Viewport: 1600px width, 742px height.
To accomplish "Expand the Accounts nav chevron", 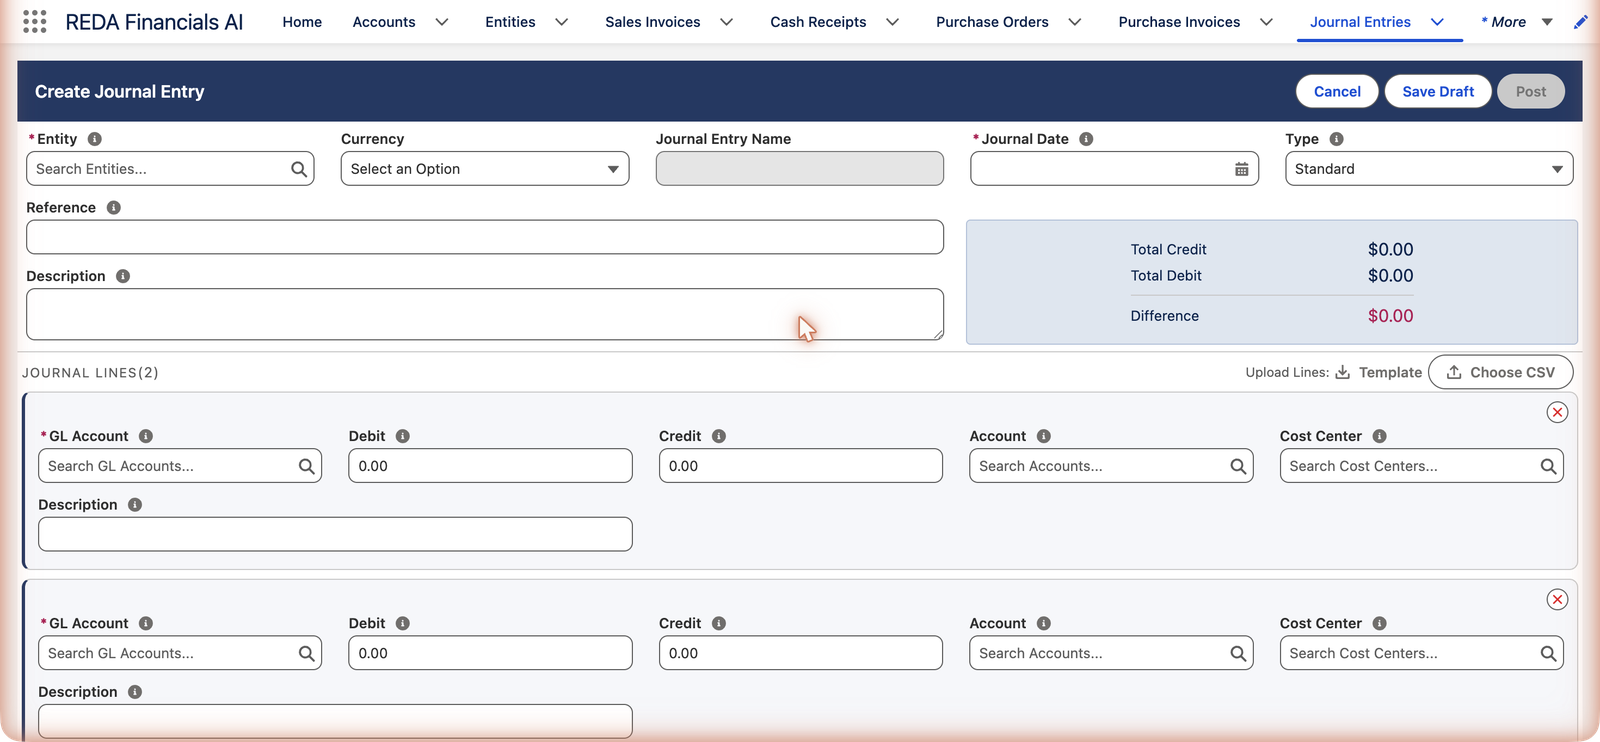I will pos(442,22).
